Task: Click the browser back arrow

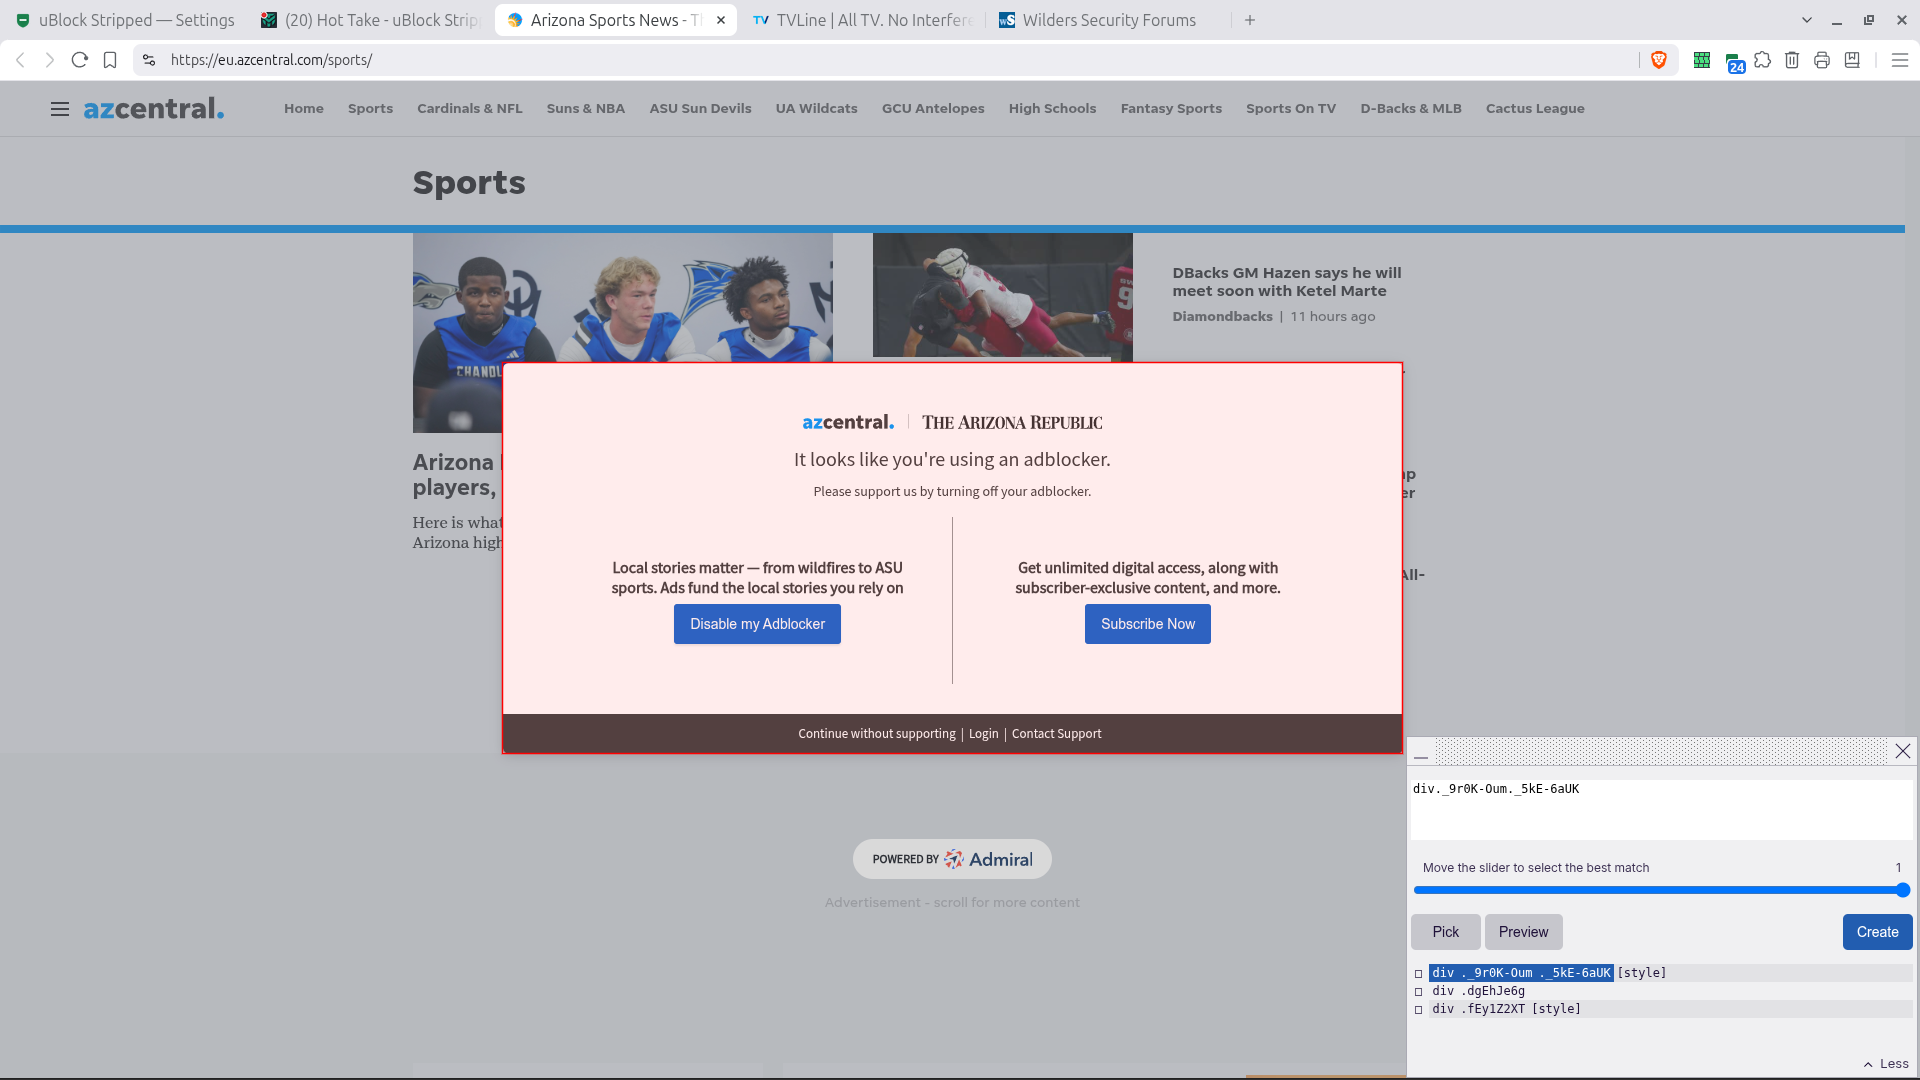Action: (20, 60)
